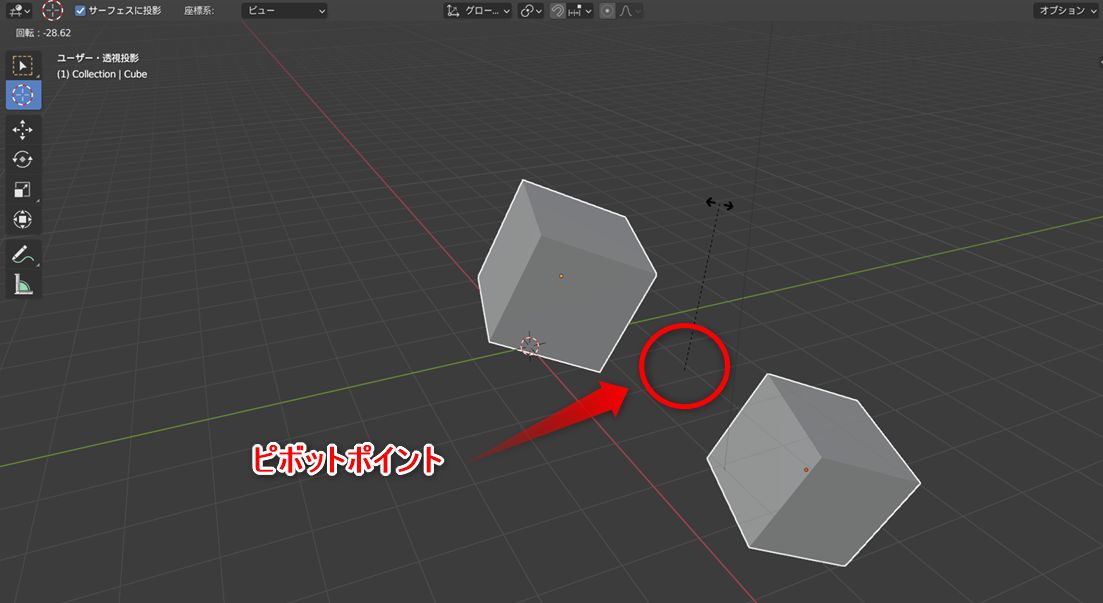Choose the Measure tool

coord(23,284)
